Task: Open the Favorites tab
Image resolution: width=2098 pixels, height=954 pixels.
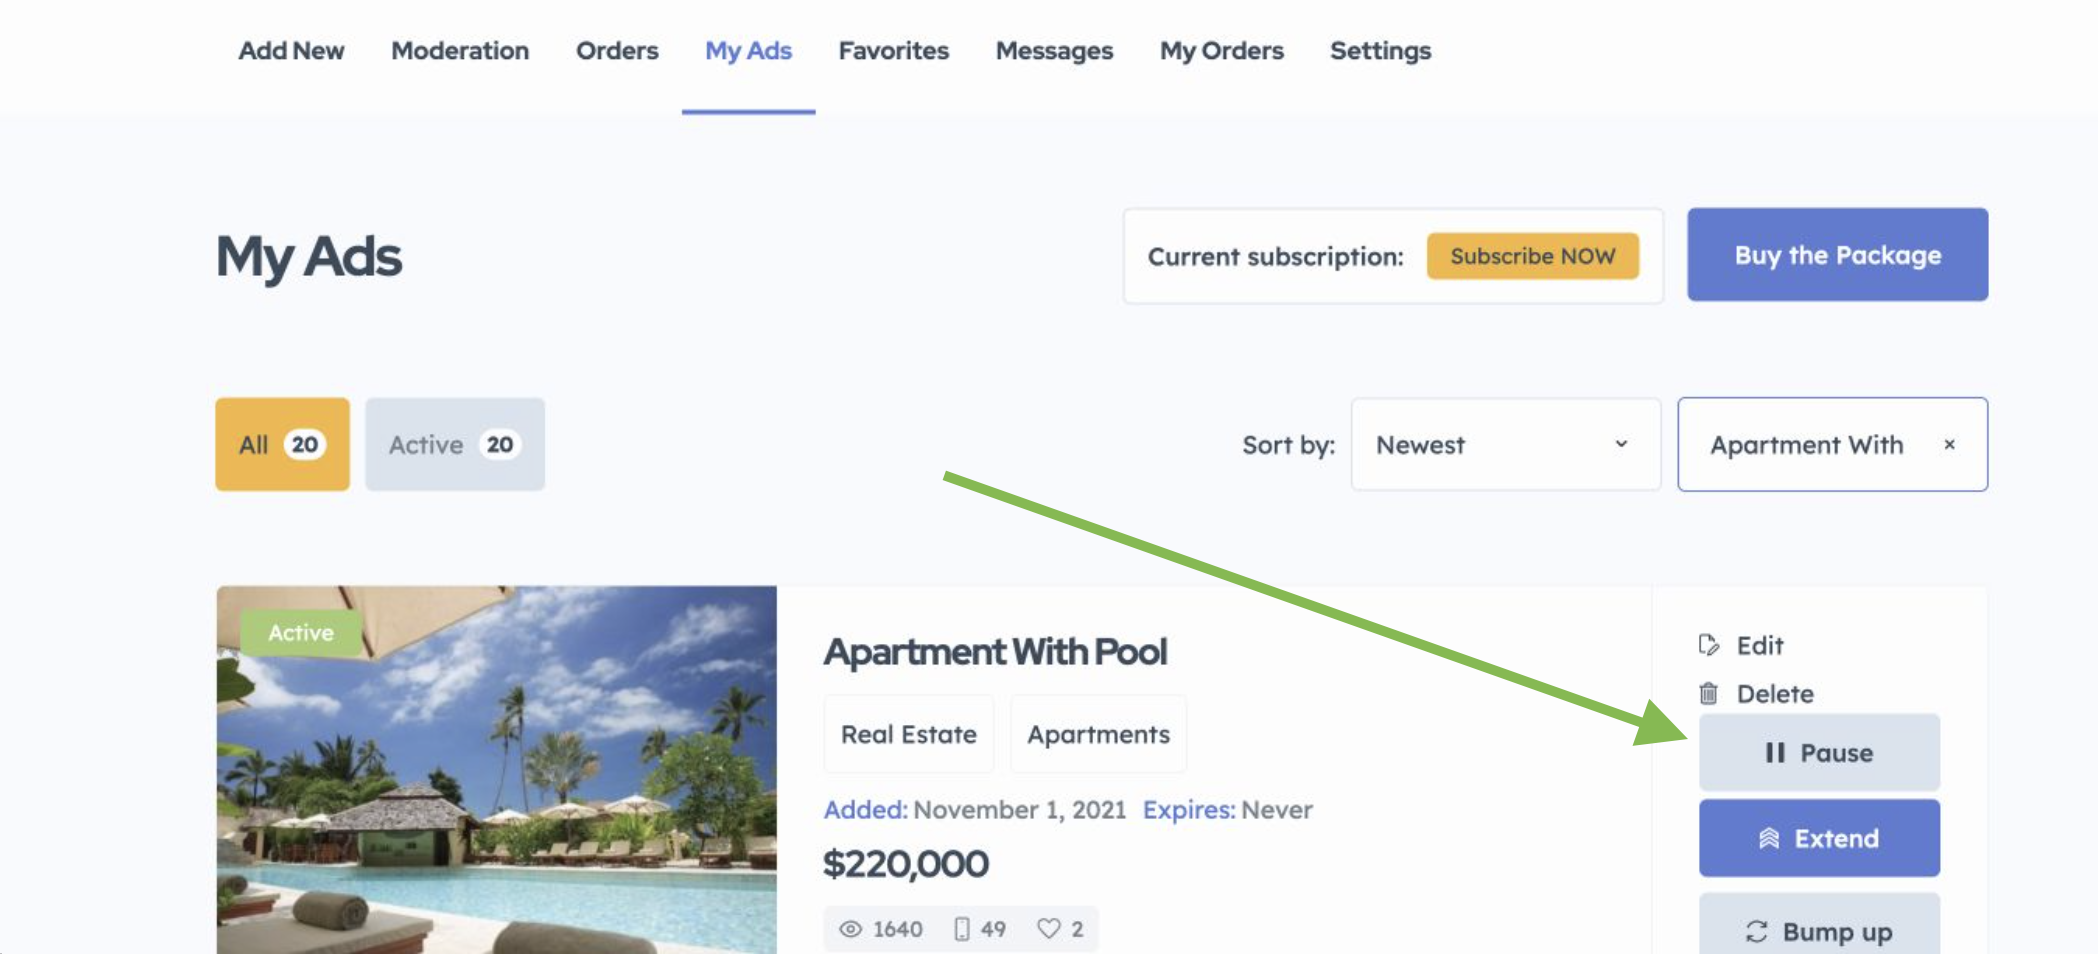Action: (x=893, y=51)
